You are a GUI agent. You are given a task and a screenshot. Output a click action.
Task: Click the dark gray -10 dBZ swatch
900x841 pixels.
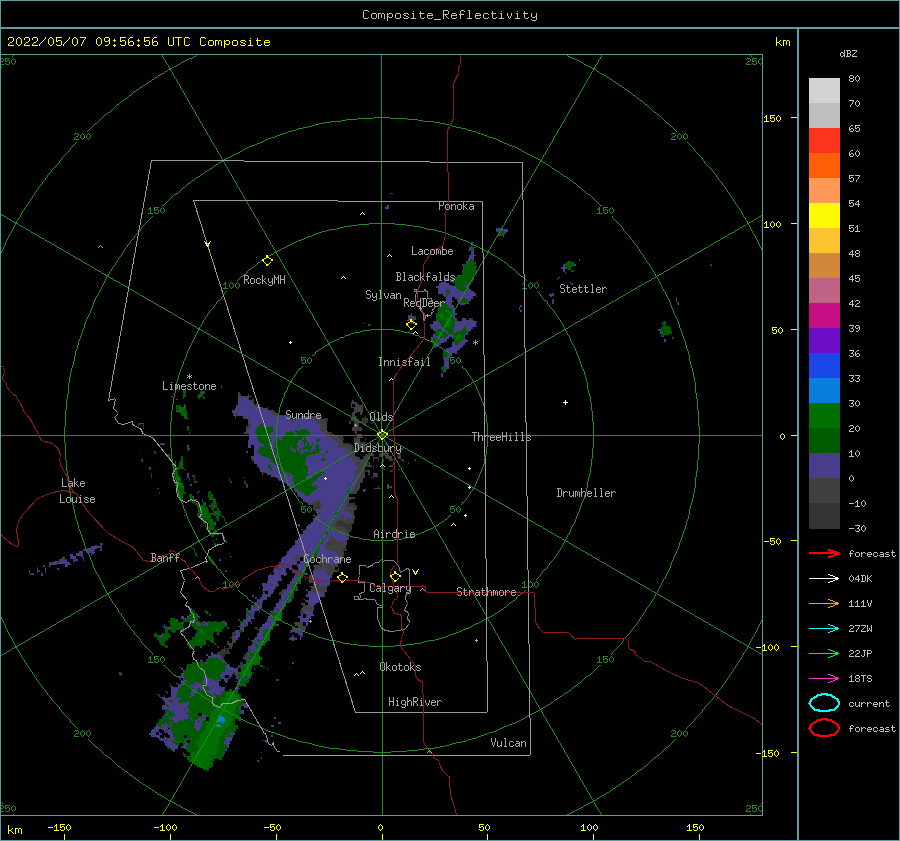[x=824, y=516]
